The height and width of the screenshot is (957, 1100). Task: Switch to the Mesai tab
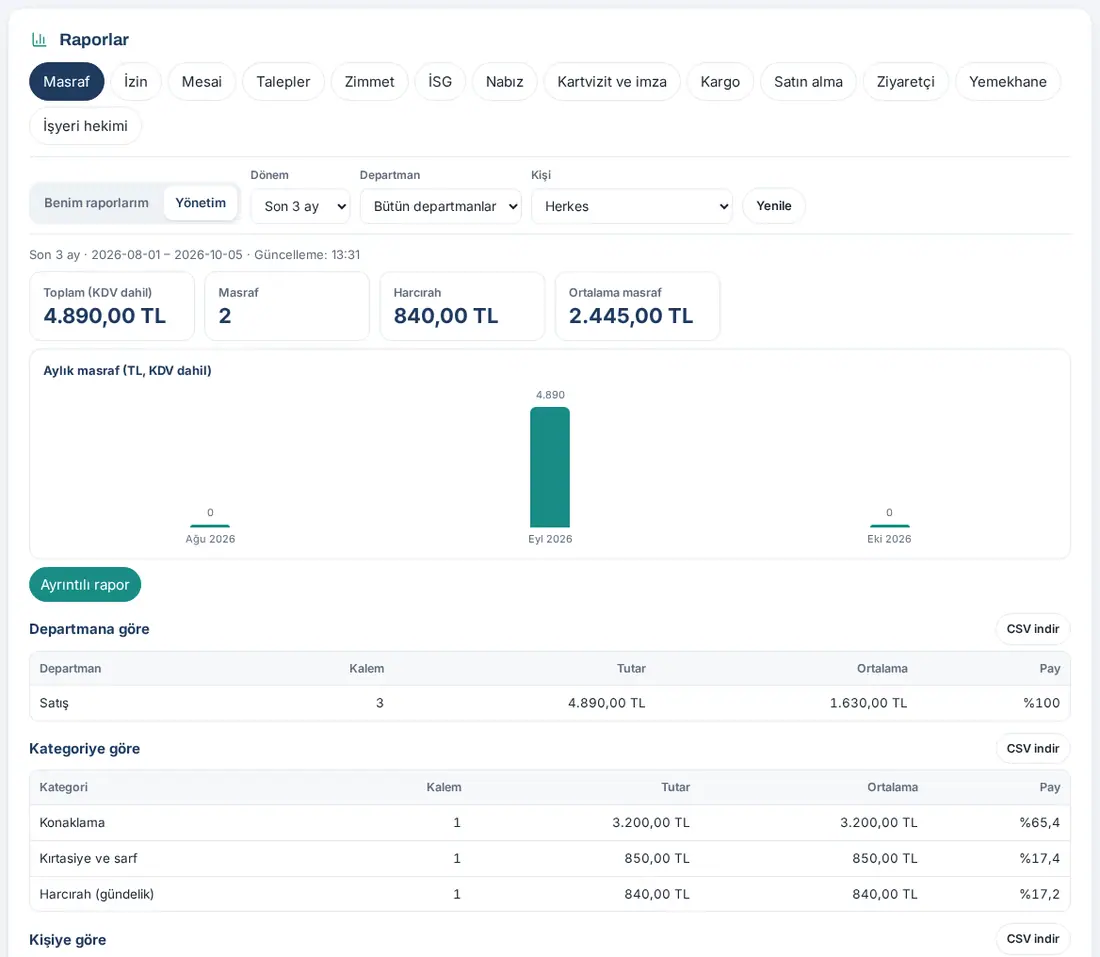(201, 81)
